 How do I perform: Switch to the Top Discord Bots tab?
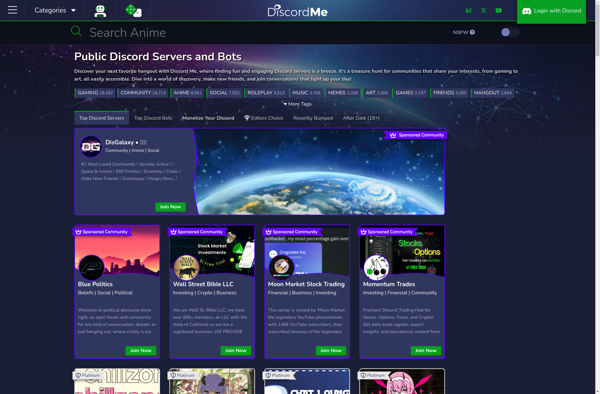click(x=153, y=118)
